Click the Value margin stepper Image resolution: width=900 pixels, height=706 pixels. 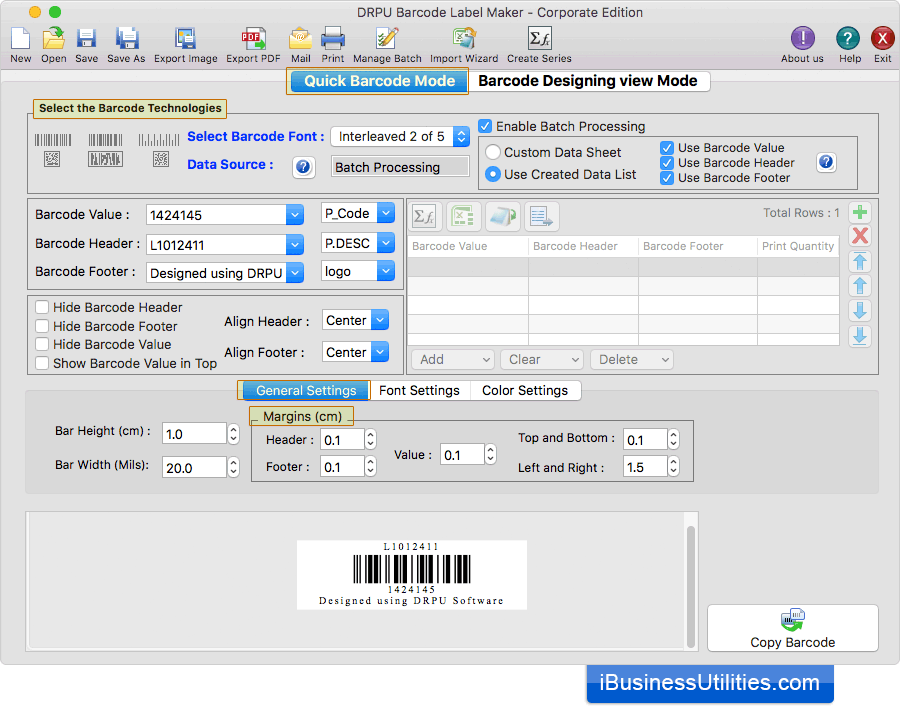[490, 455]
